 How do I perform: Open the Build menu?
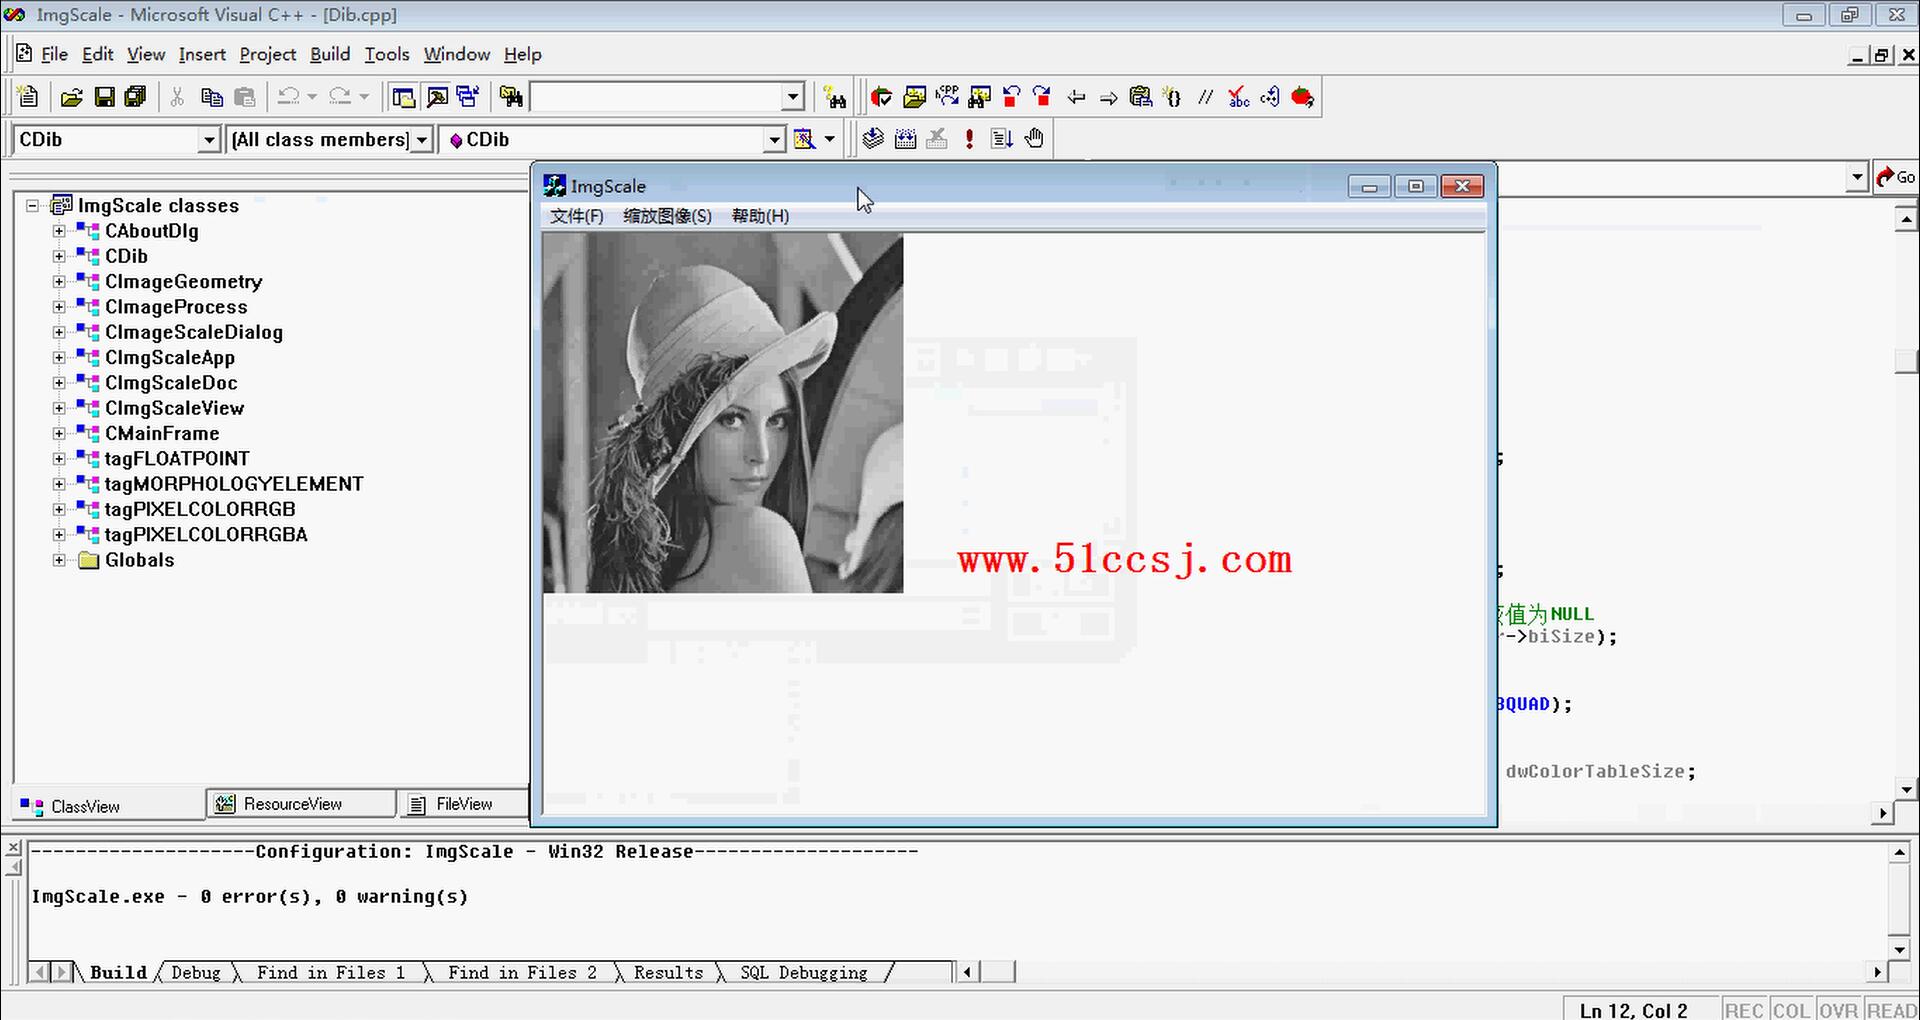point(330,54)
